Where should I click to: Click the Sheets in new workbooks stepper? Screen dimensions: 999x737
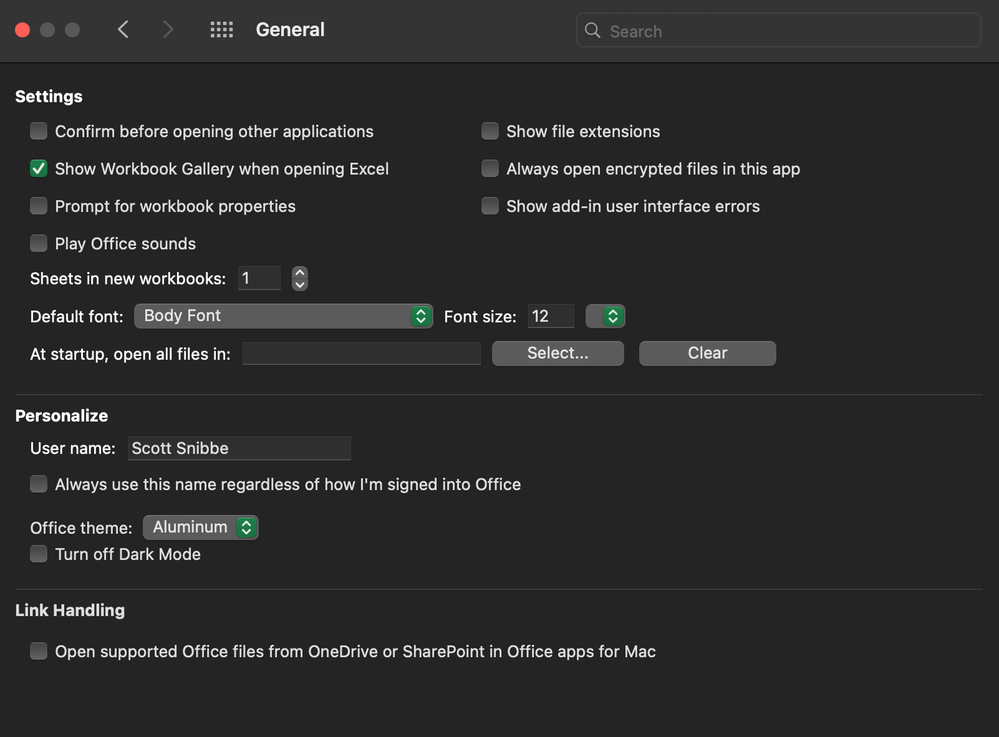[300, 279]
